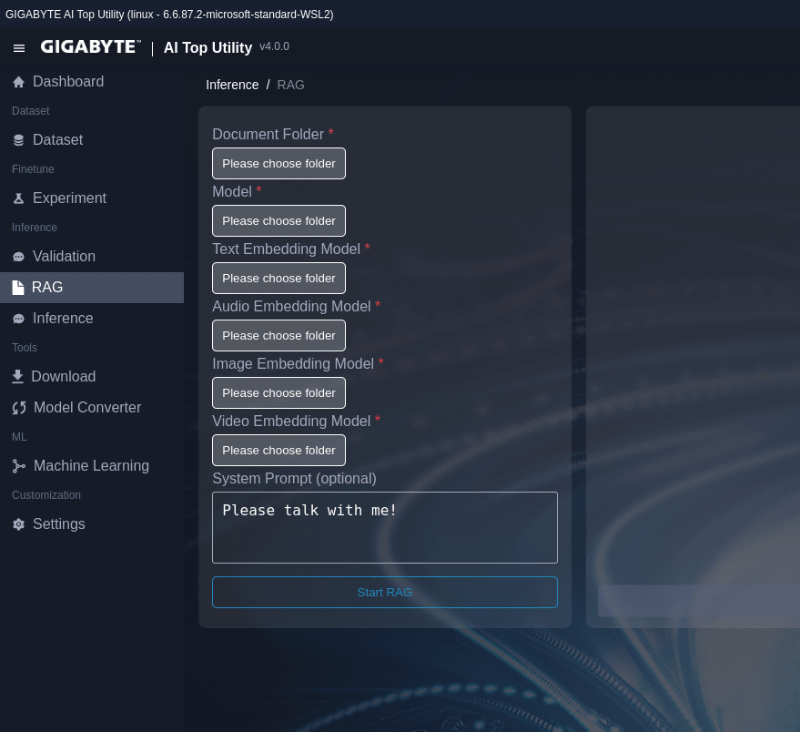
Task: Click the ML section header
Action: click(x=19, y=437)
